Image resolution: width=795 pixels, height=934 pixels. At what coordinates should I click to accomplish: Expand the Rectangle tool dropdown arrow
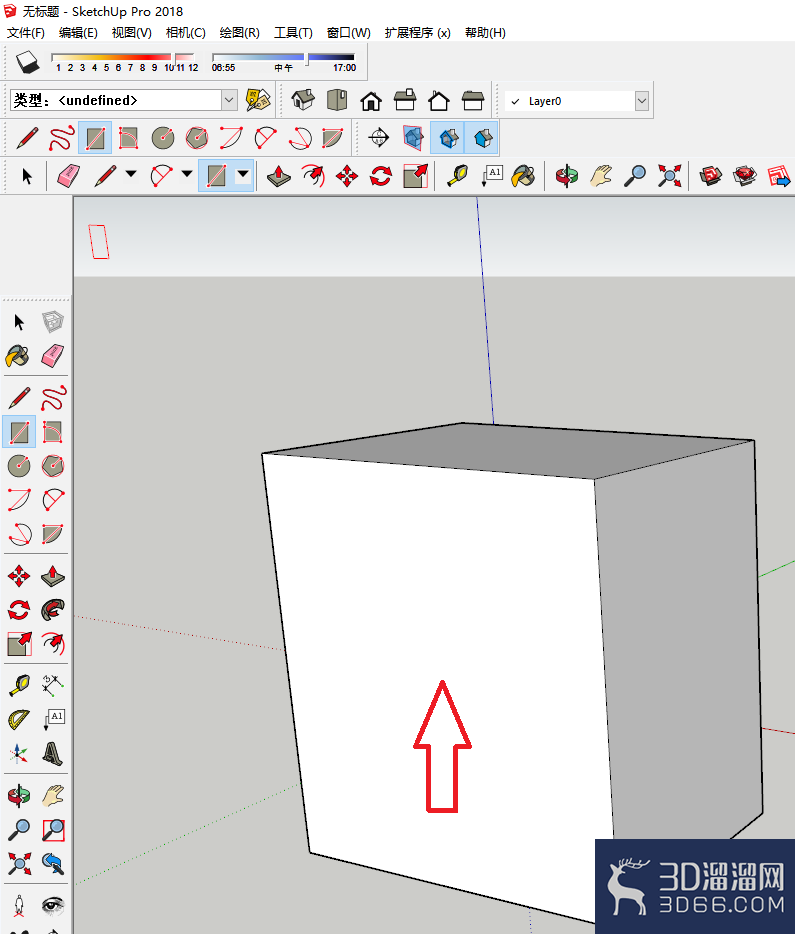point(243,175)
